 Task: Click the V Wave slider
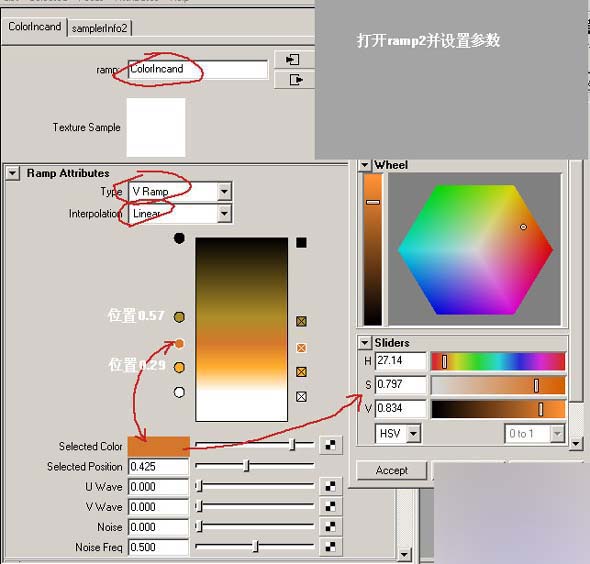pos(255,506)
